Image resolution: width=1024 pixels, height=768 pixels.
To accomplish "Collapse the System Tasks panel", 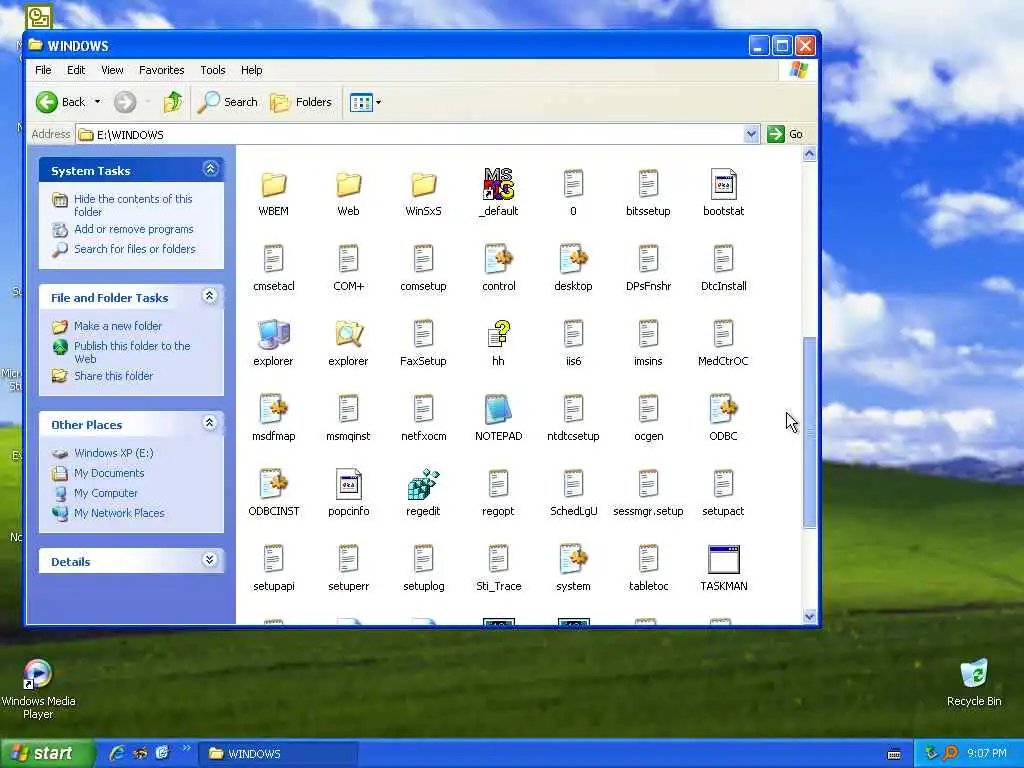I will [x=210, y=169].
